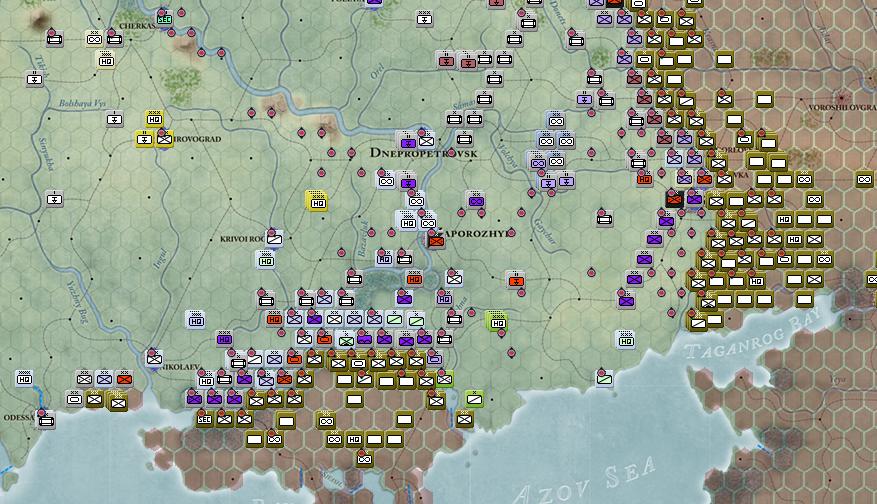Select gray counter on the Tikich river

coord(35,79)
